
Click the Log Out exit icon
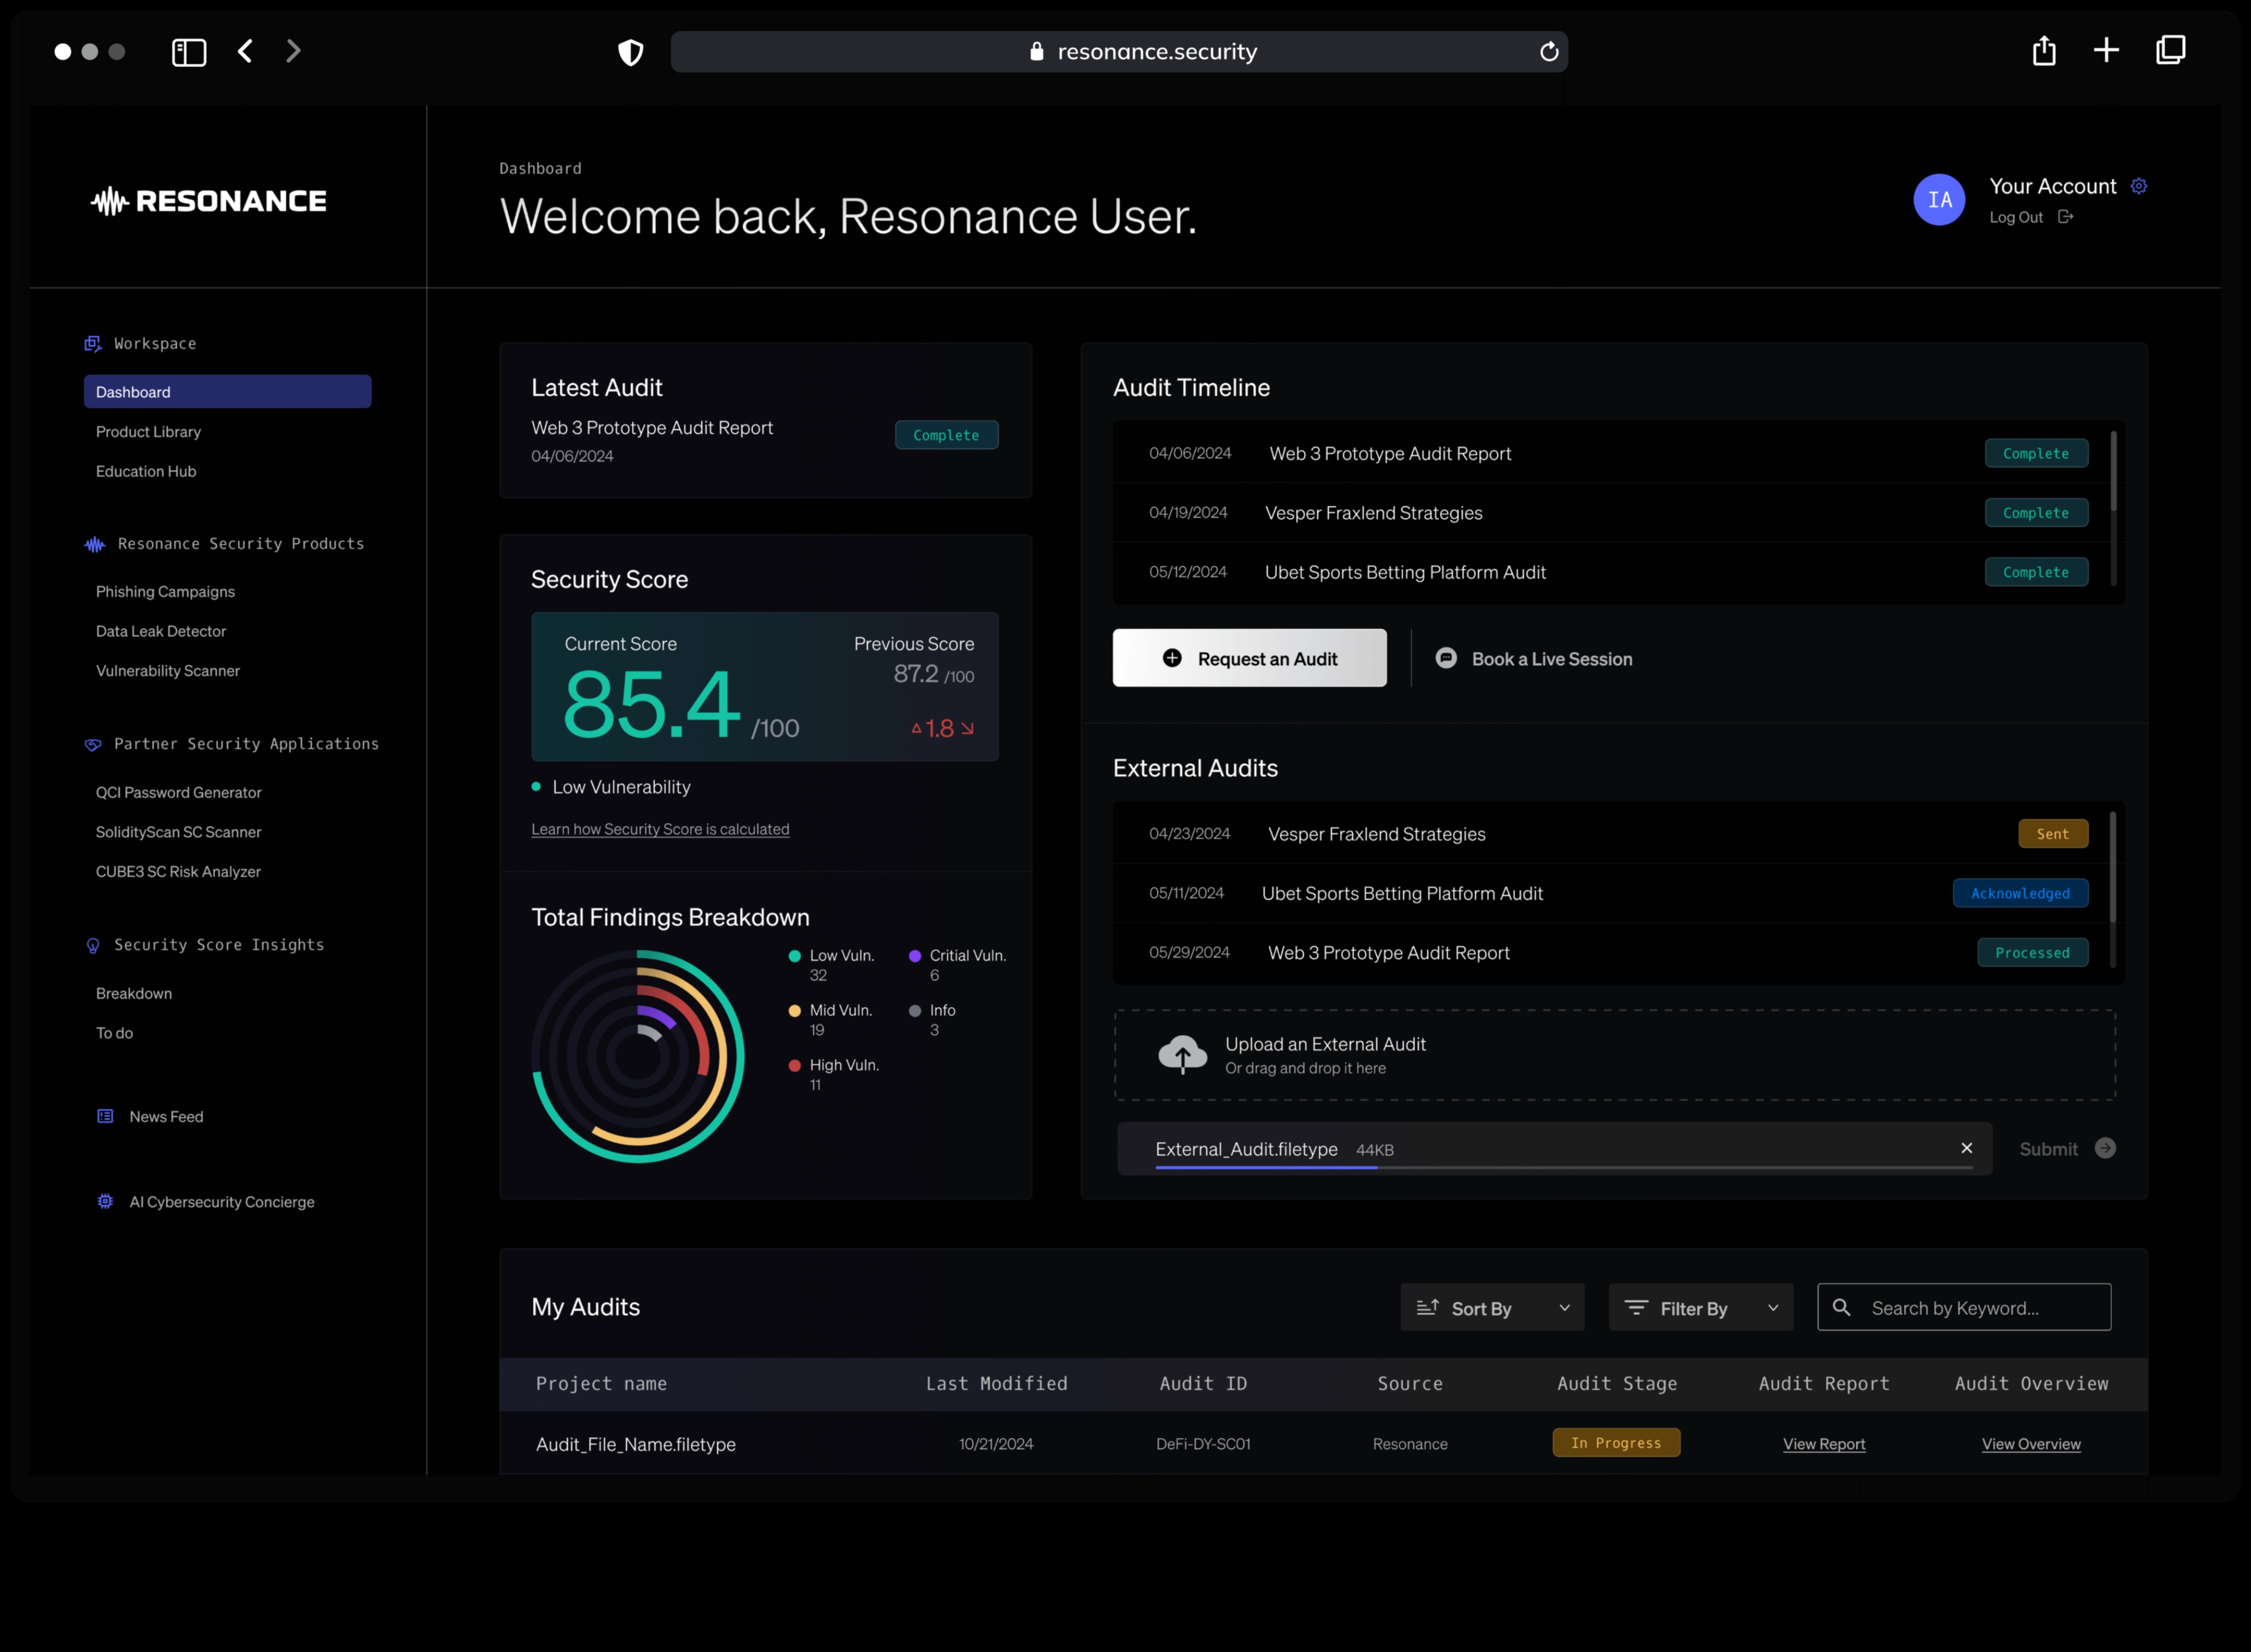(2065, 217)
